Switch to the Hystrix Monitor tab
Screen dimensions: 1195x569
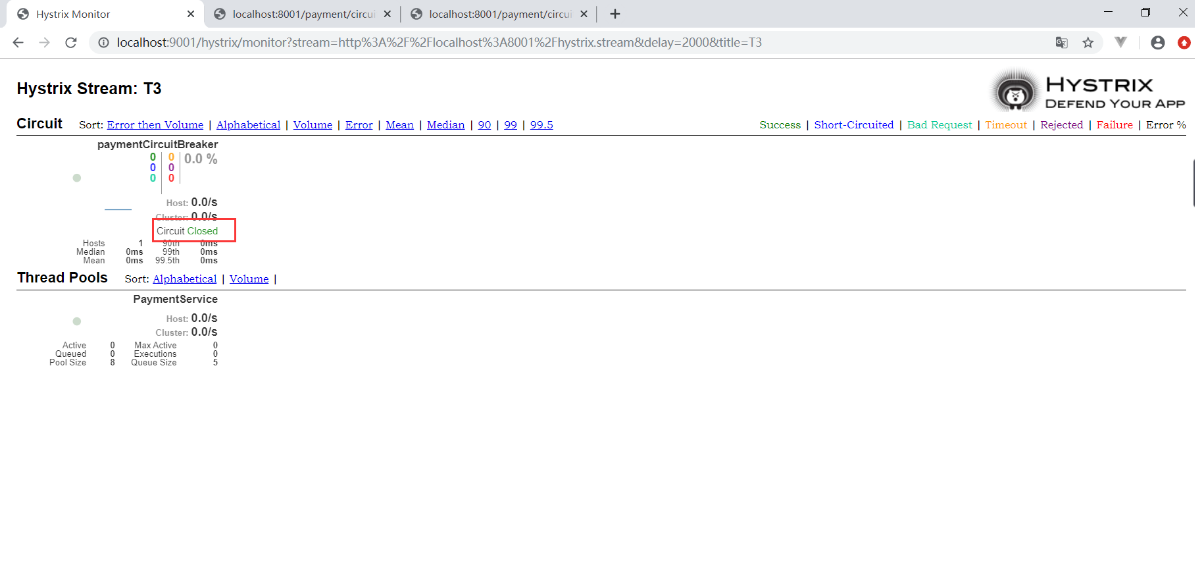(100, 14)
